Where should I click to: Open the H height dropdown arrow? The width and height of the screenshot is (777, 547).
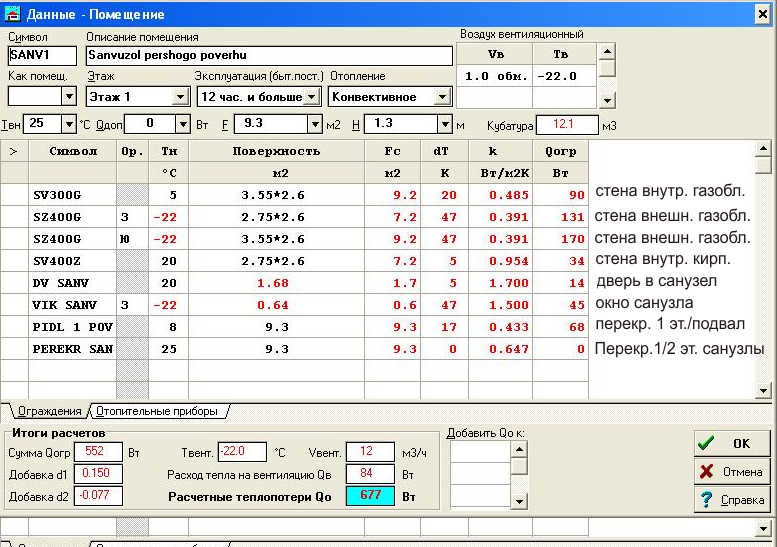(444, 124)
